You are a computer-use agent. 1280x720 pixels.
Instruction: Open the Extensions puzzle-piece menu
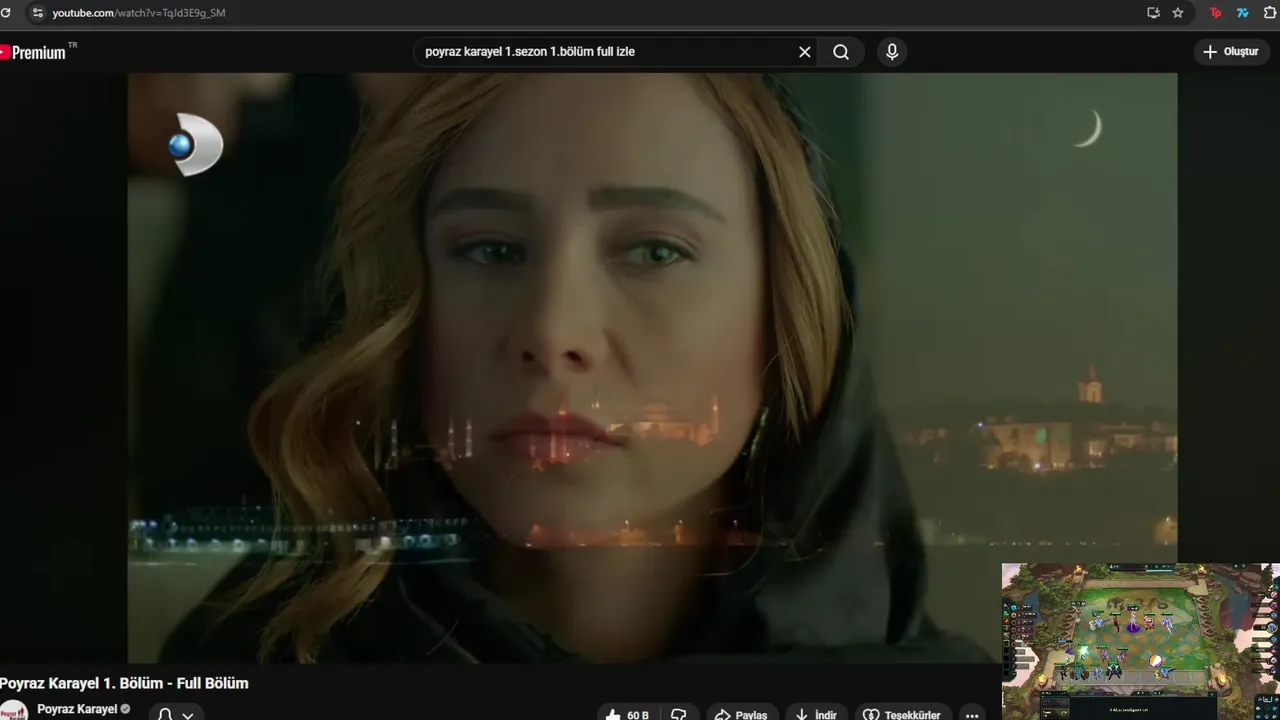click(x=1271, y=13)
